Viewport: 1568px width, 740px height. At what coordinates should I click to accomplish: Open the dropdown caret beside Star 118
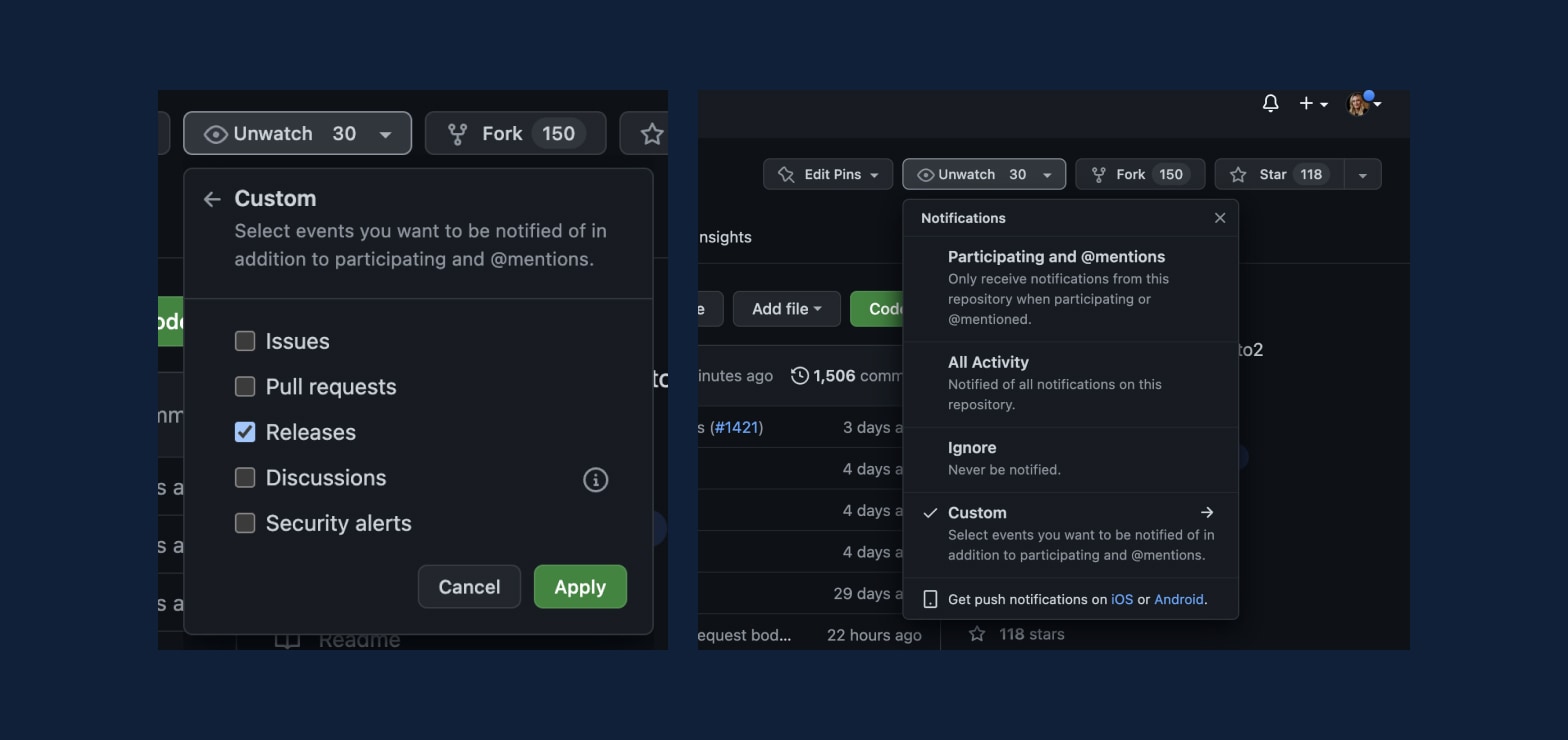1362,174
